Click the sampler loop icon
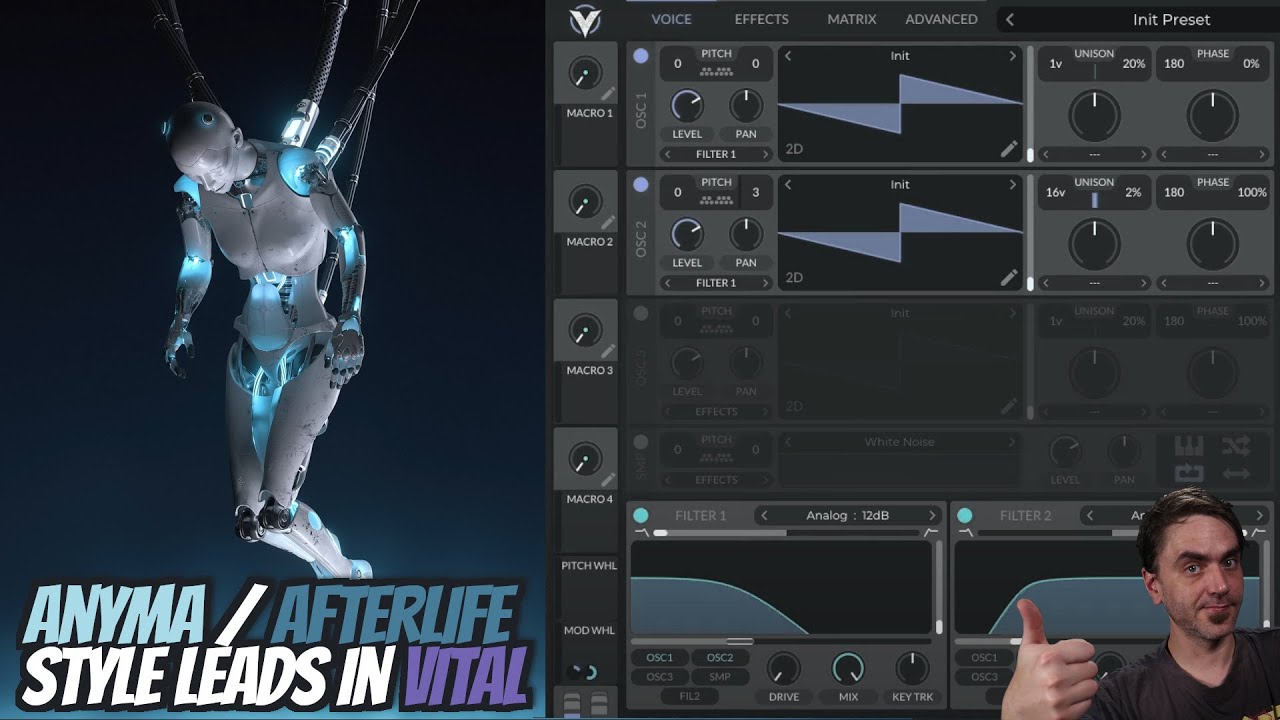1280x720 pixels. pos(1189,473)
